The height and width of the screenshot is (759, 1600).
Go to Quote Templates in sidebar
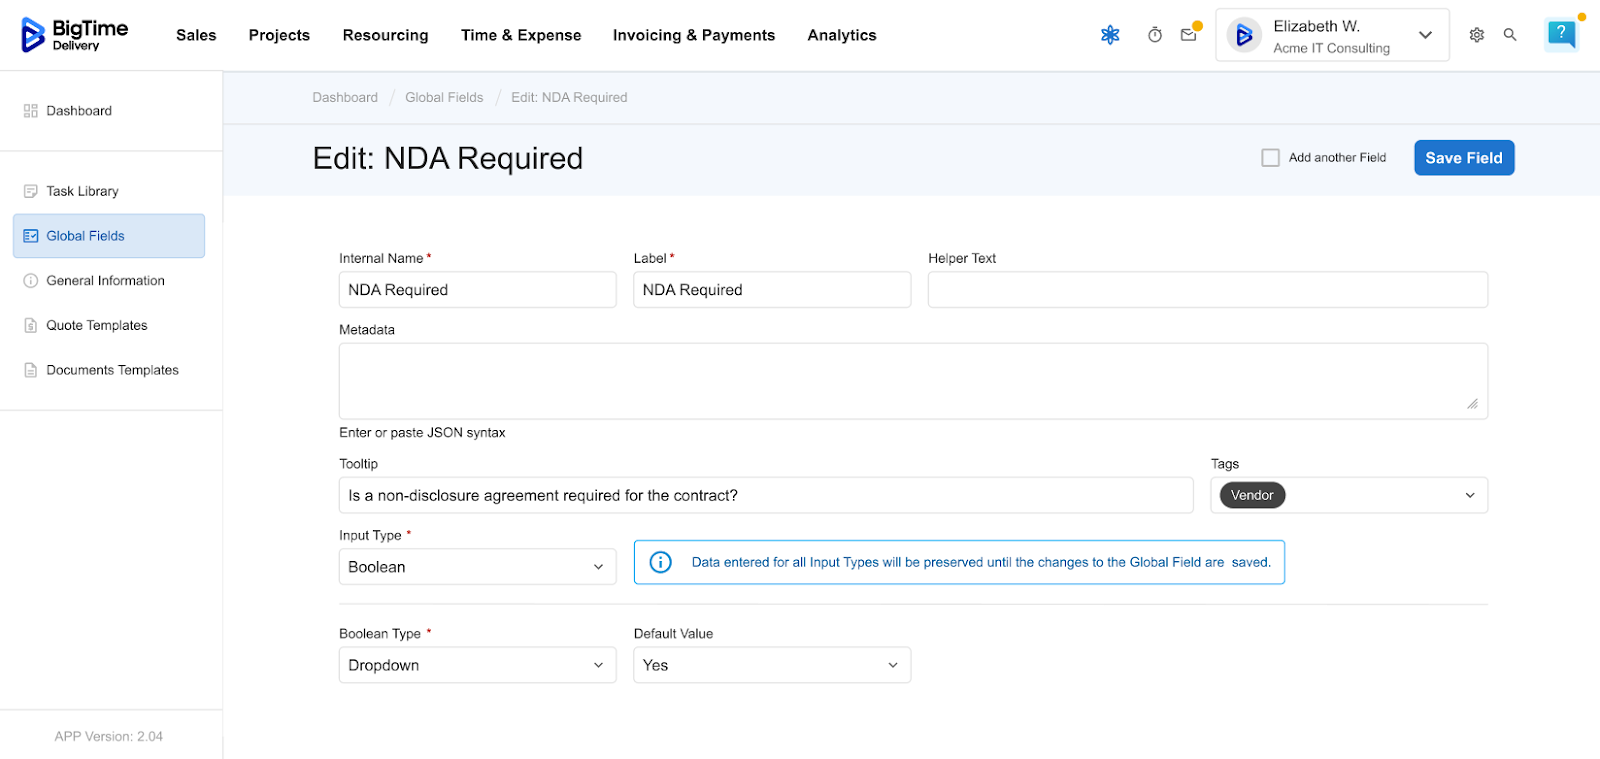point(97,325)
